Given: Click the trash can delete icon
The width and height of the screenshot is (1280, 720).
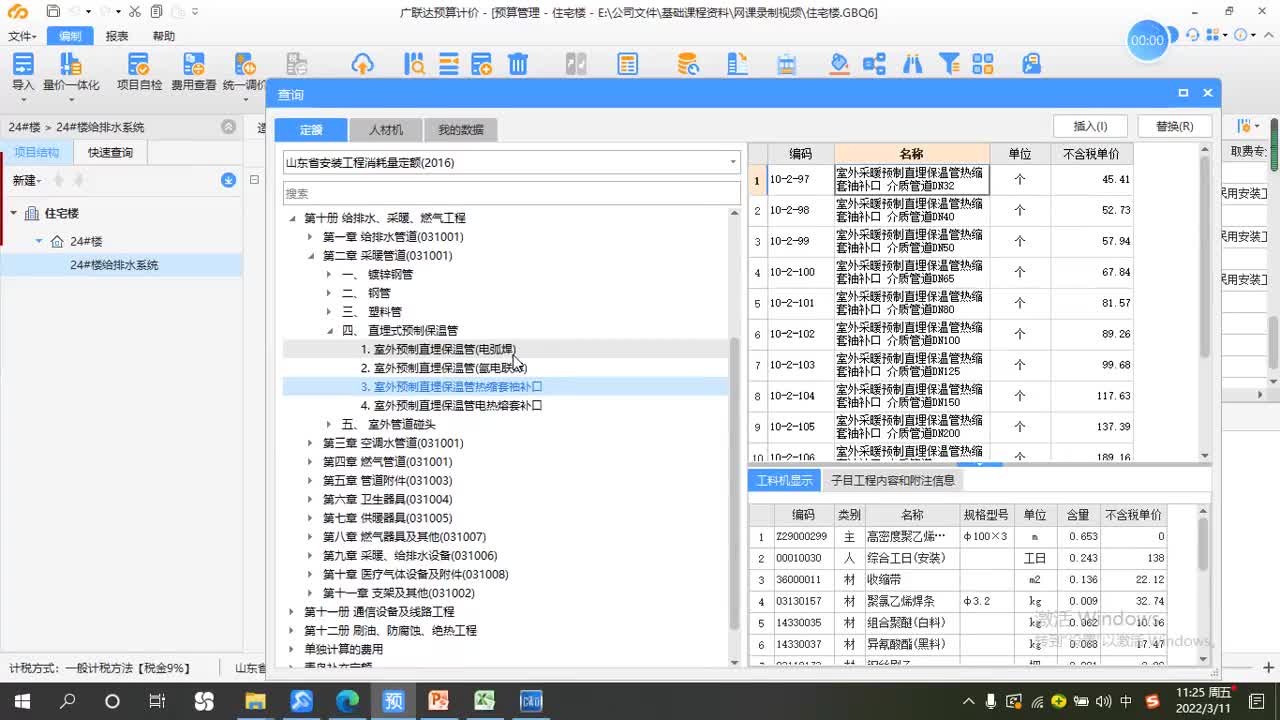Looking at the screenshot, I should pos(517,65).
